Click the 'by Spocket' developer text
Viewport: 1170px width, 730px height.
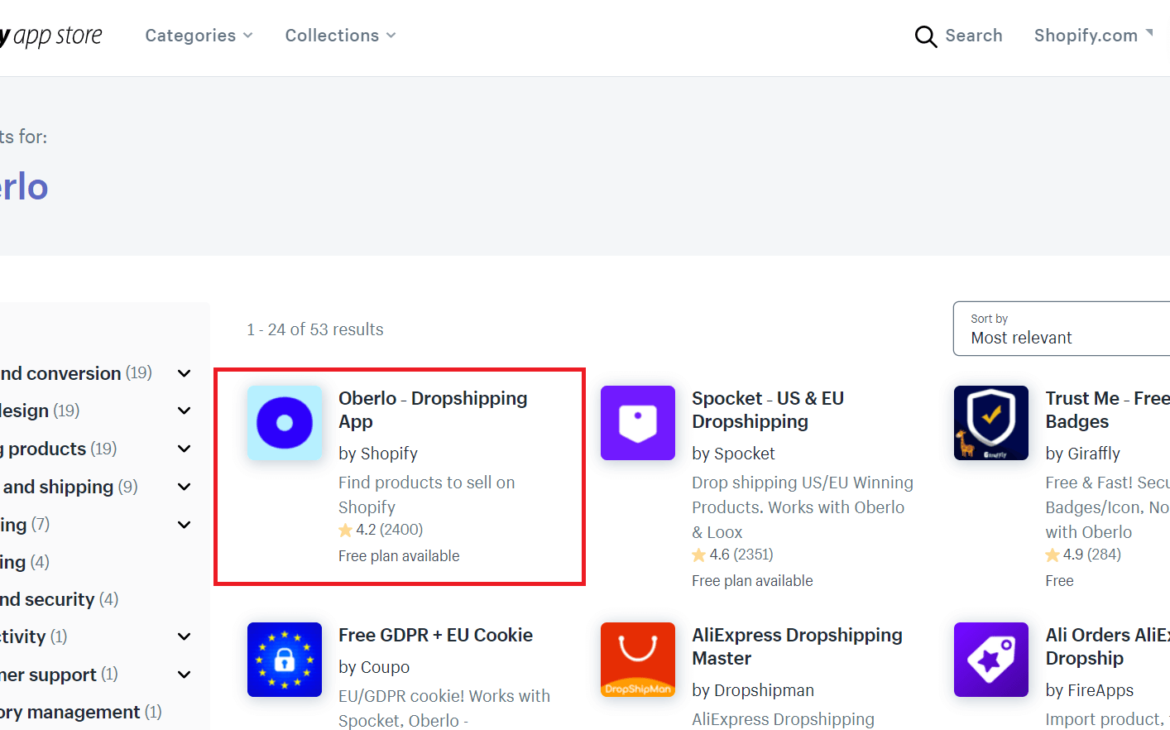tap(733, 453)
